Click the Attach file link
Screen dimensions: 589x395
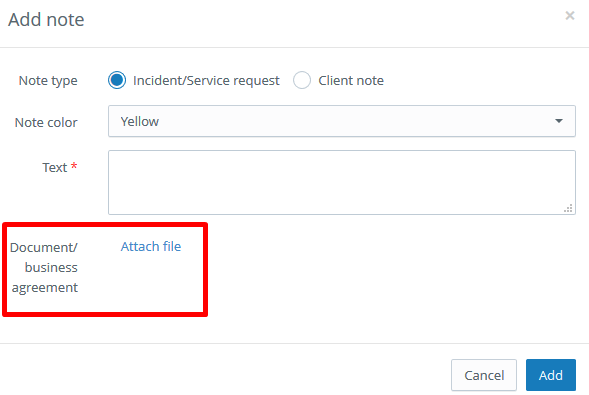click(151, 246)
